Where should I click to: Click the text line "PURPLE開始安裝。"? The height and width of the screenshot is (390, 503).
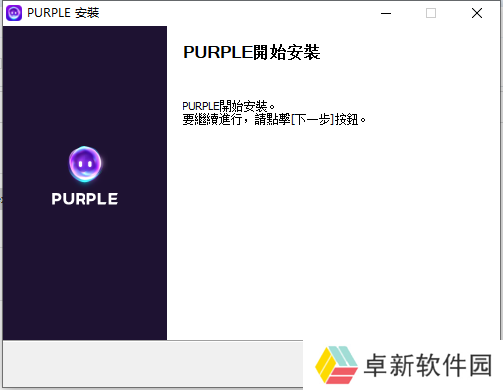[x=228, y=106]
